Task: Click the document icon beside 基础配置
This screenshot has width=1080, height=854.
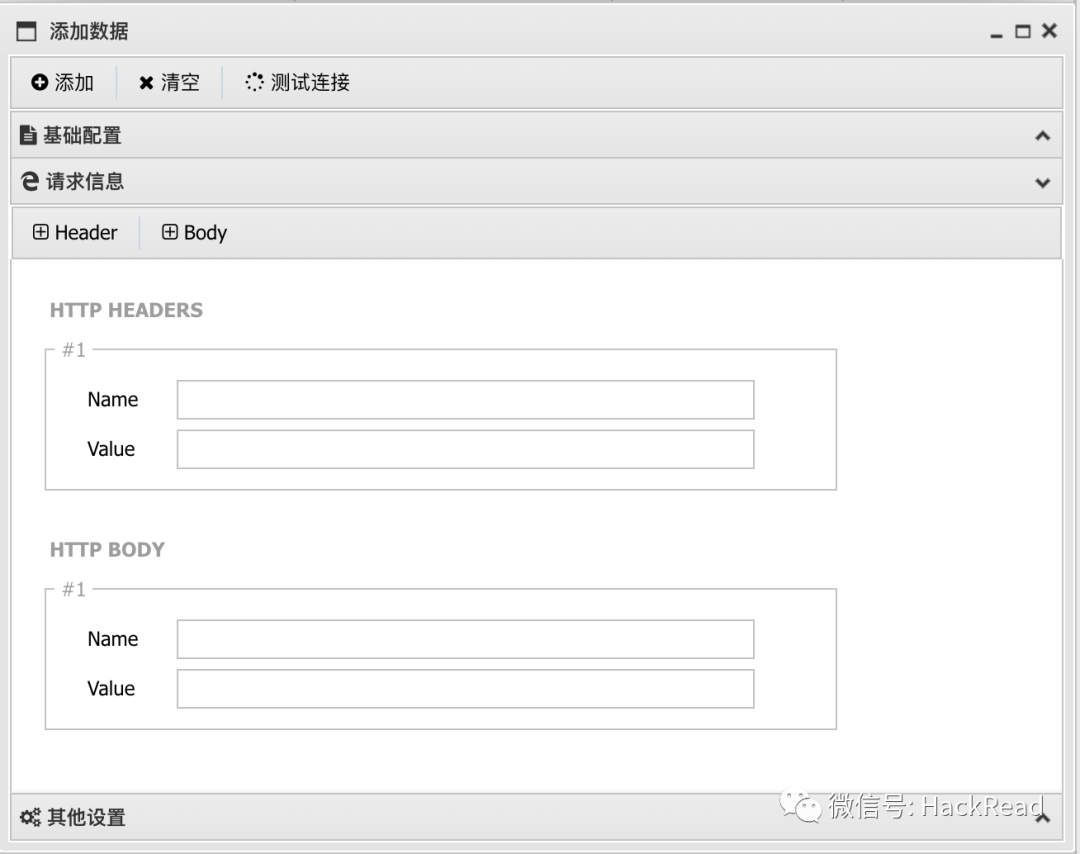Action: (28, 135)
